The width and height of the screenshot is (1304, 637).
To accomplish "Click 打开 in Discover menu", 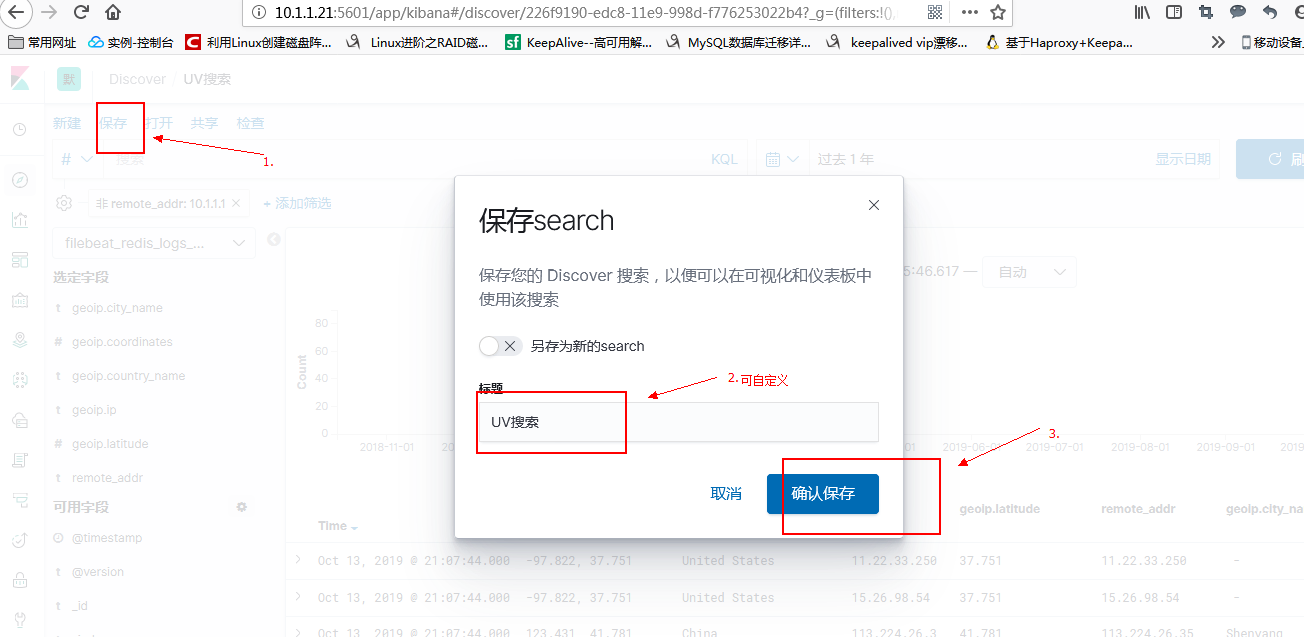I will pos(159,123).
